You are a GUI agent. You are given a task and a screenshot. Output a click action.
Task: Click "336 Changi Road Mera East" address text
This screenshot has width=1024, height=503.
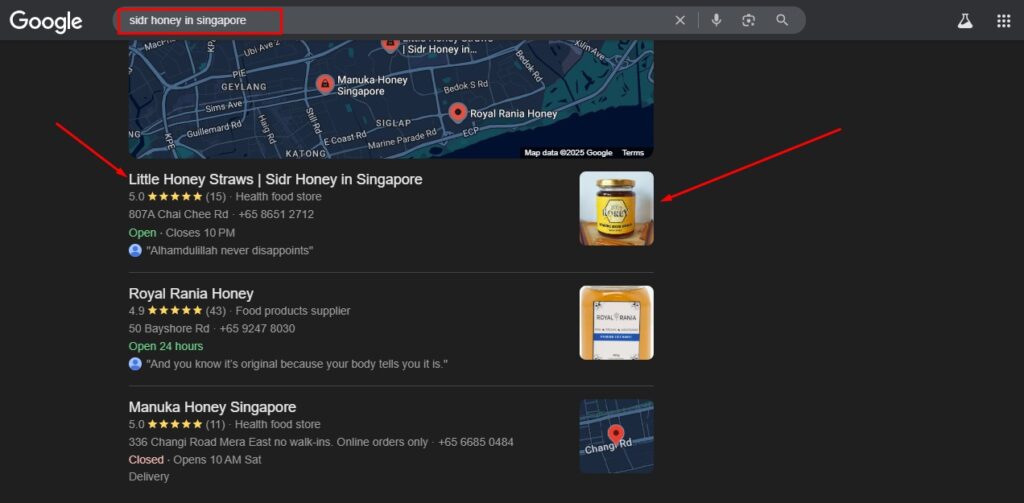coord(278,442)
